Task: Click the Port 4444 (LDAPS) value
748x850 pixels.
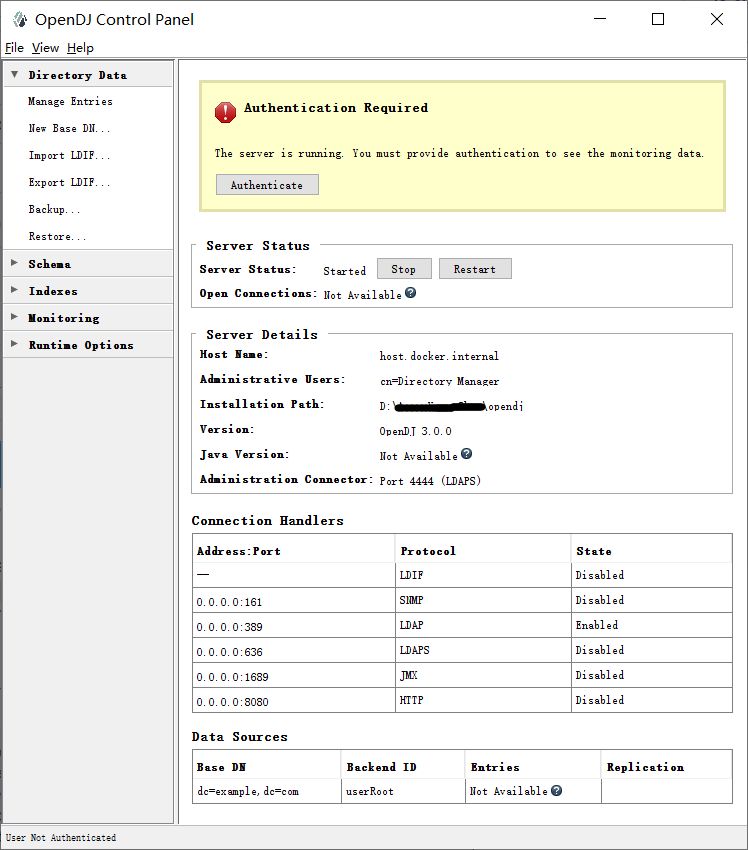Action: (430, 481)
